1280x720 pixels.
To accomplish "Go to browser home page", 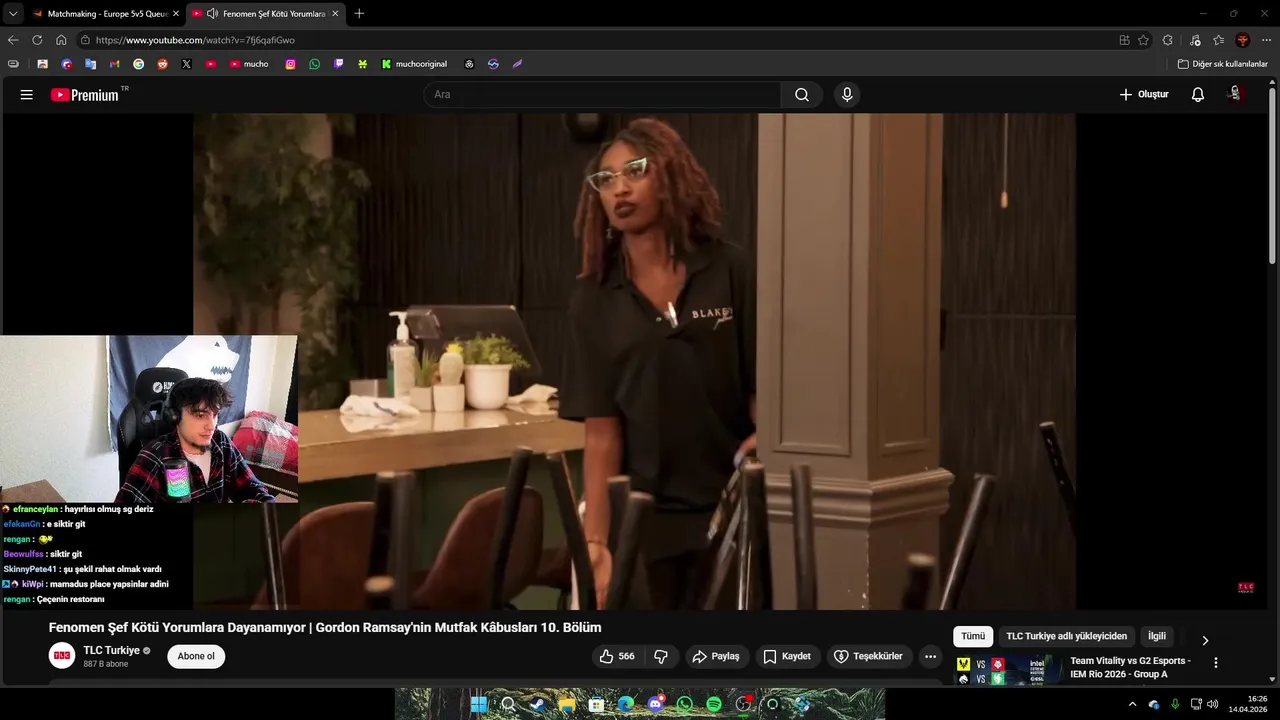I will 61,40.
